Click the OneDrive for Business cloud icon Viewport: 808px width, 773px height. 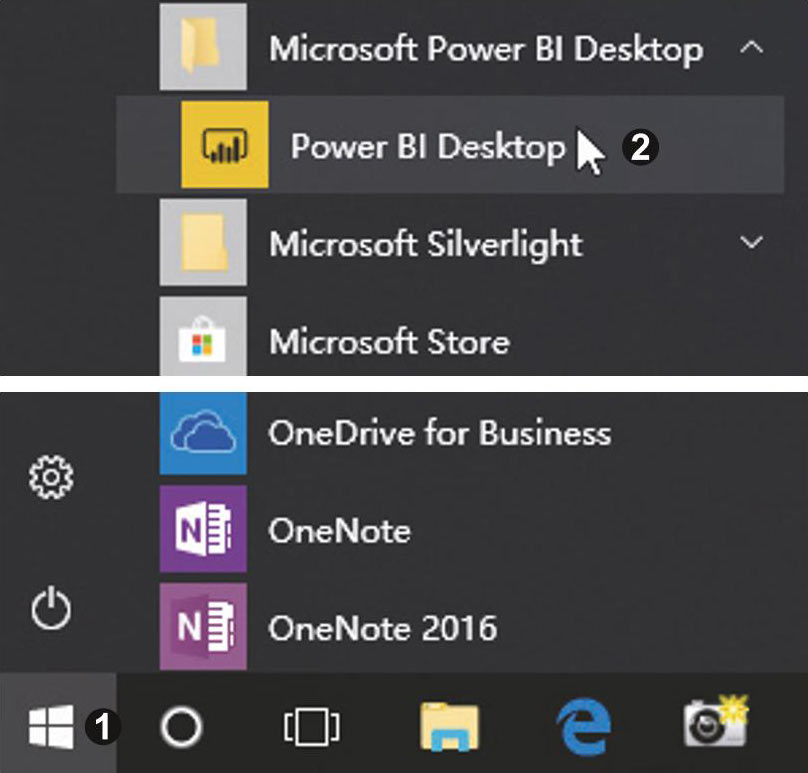[x=203, y=433]
